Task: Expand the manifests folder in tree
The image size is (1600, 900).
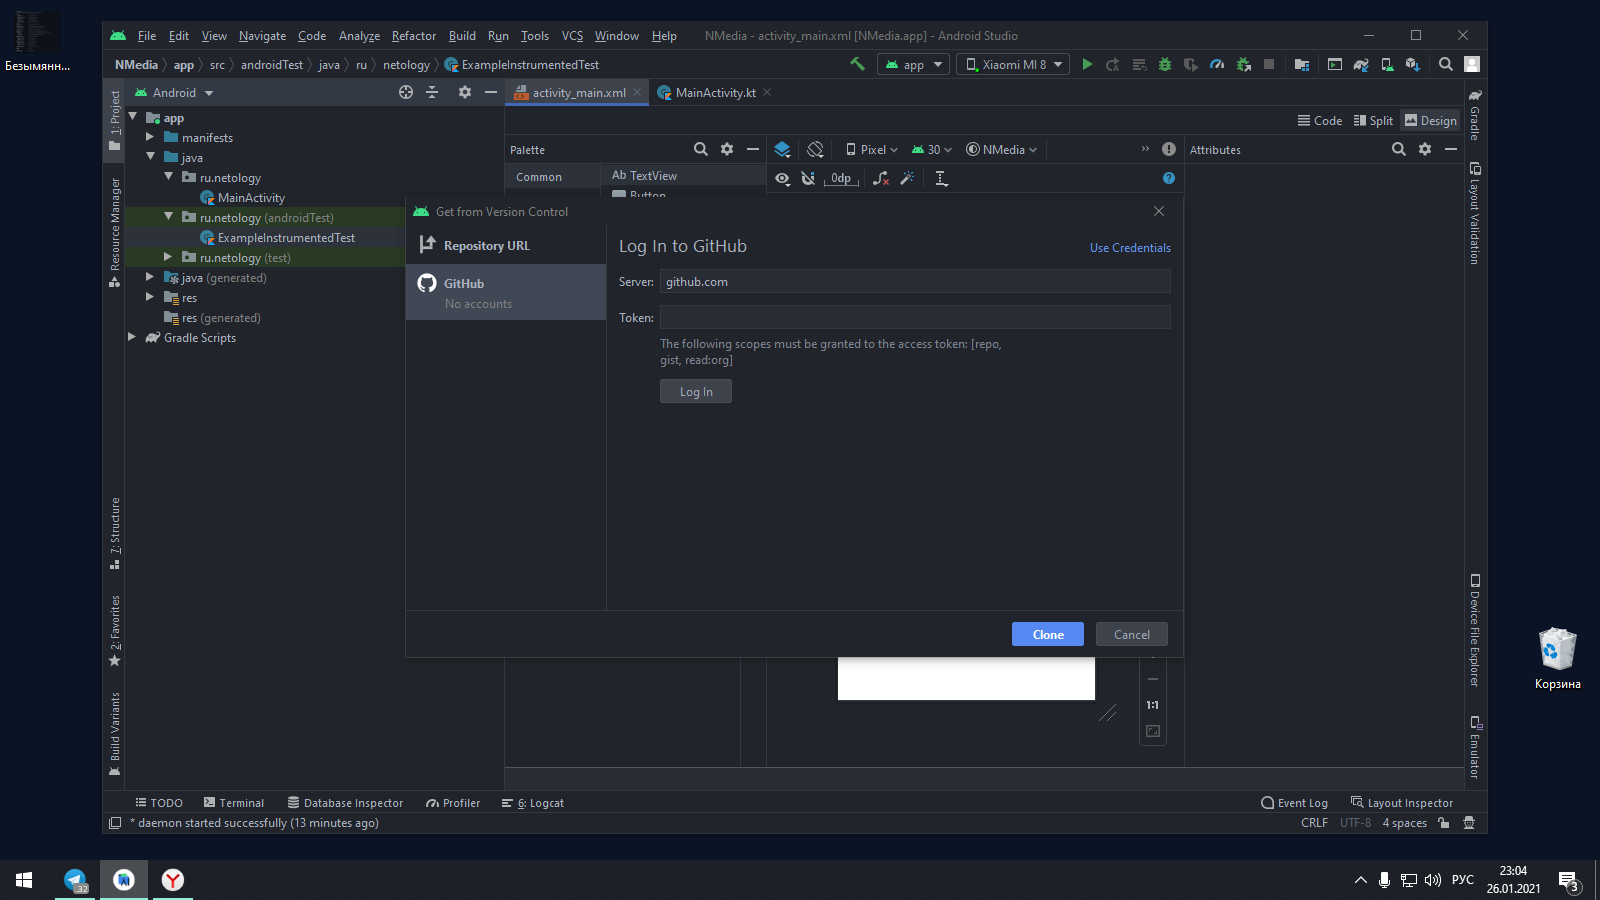Action: click(150, 137)
